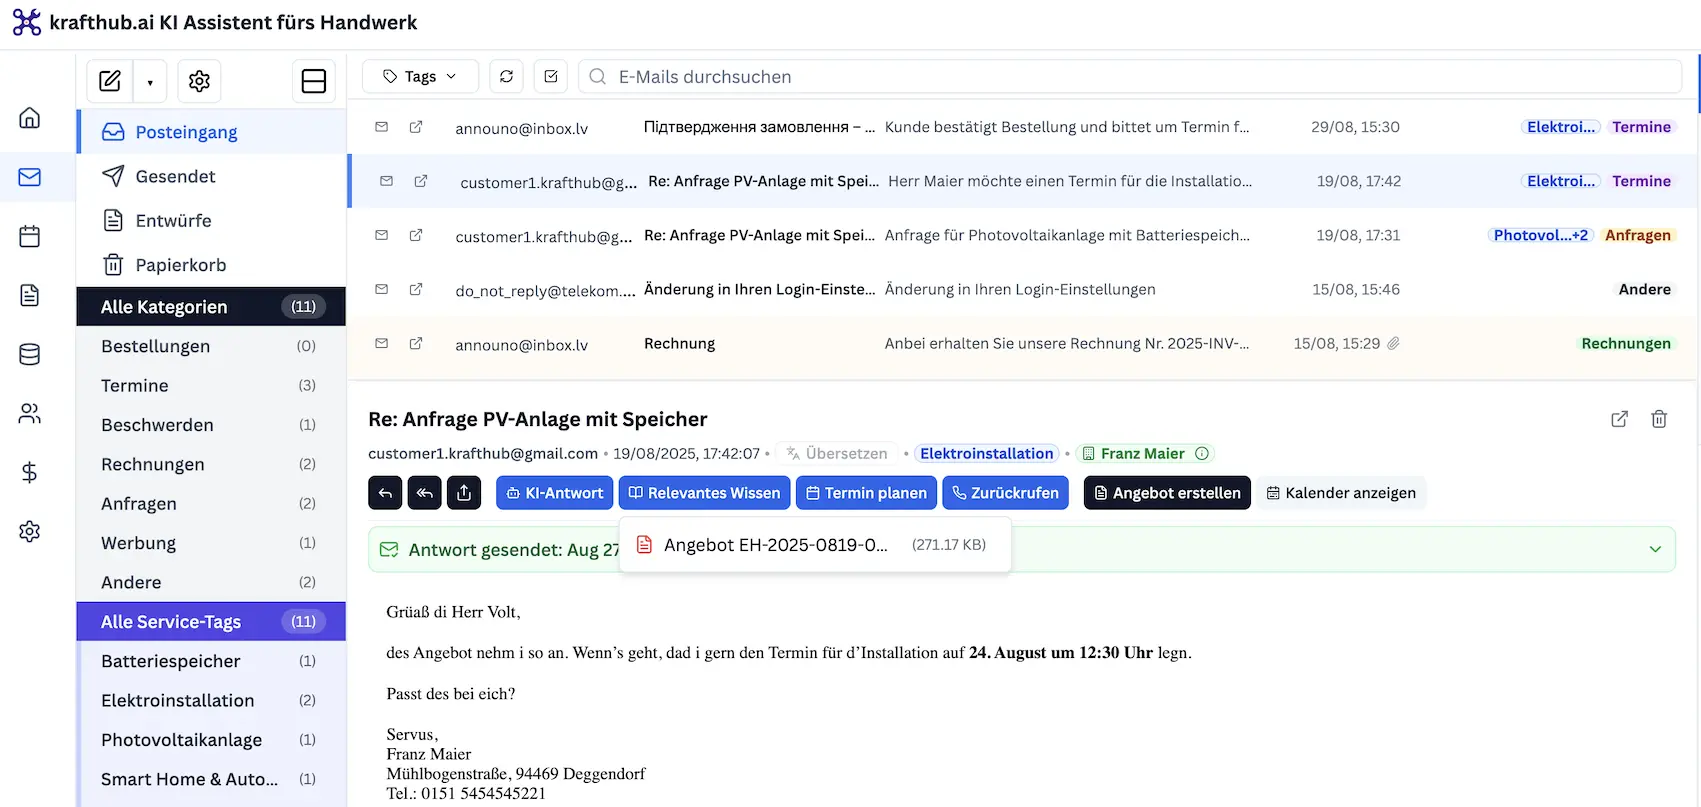Delete the opened email with trash icon
Image resolution: width=1701 pixels, height=807 pixels.
[x=1659, y=419]
